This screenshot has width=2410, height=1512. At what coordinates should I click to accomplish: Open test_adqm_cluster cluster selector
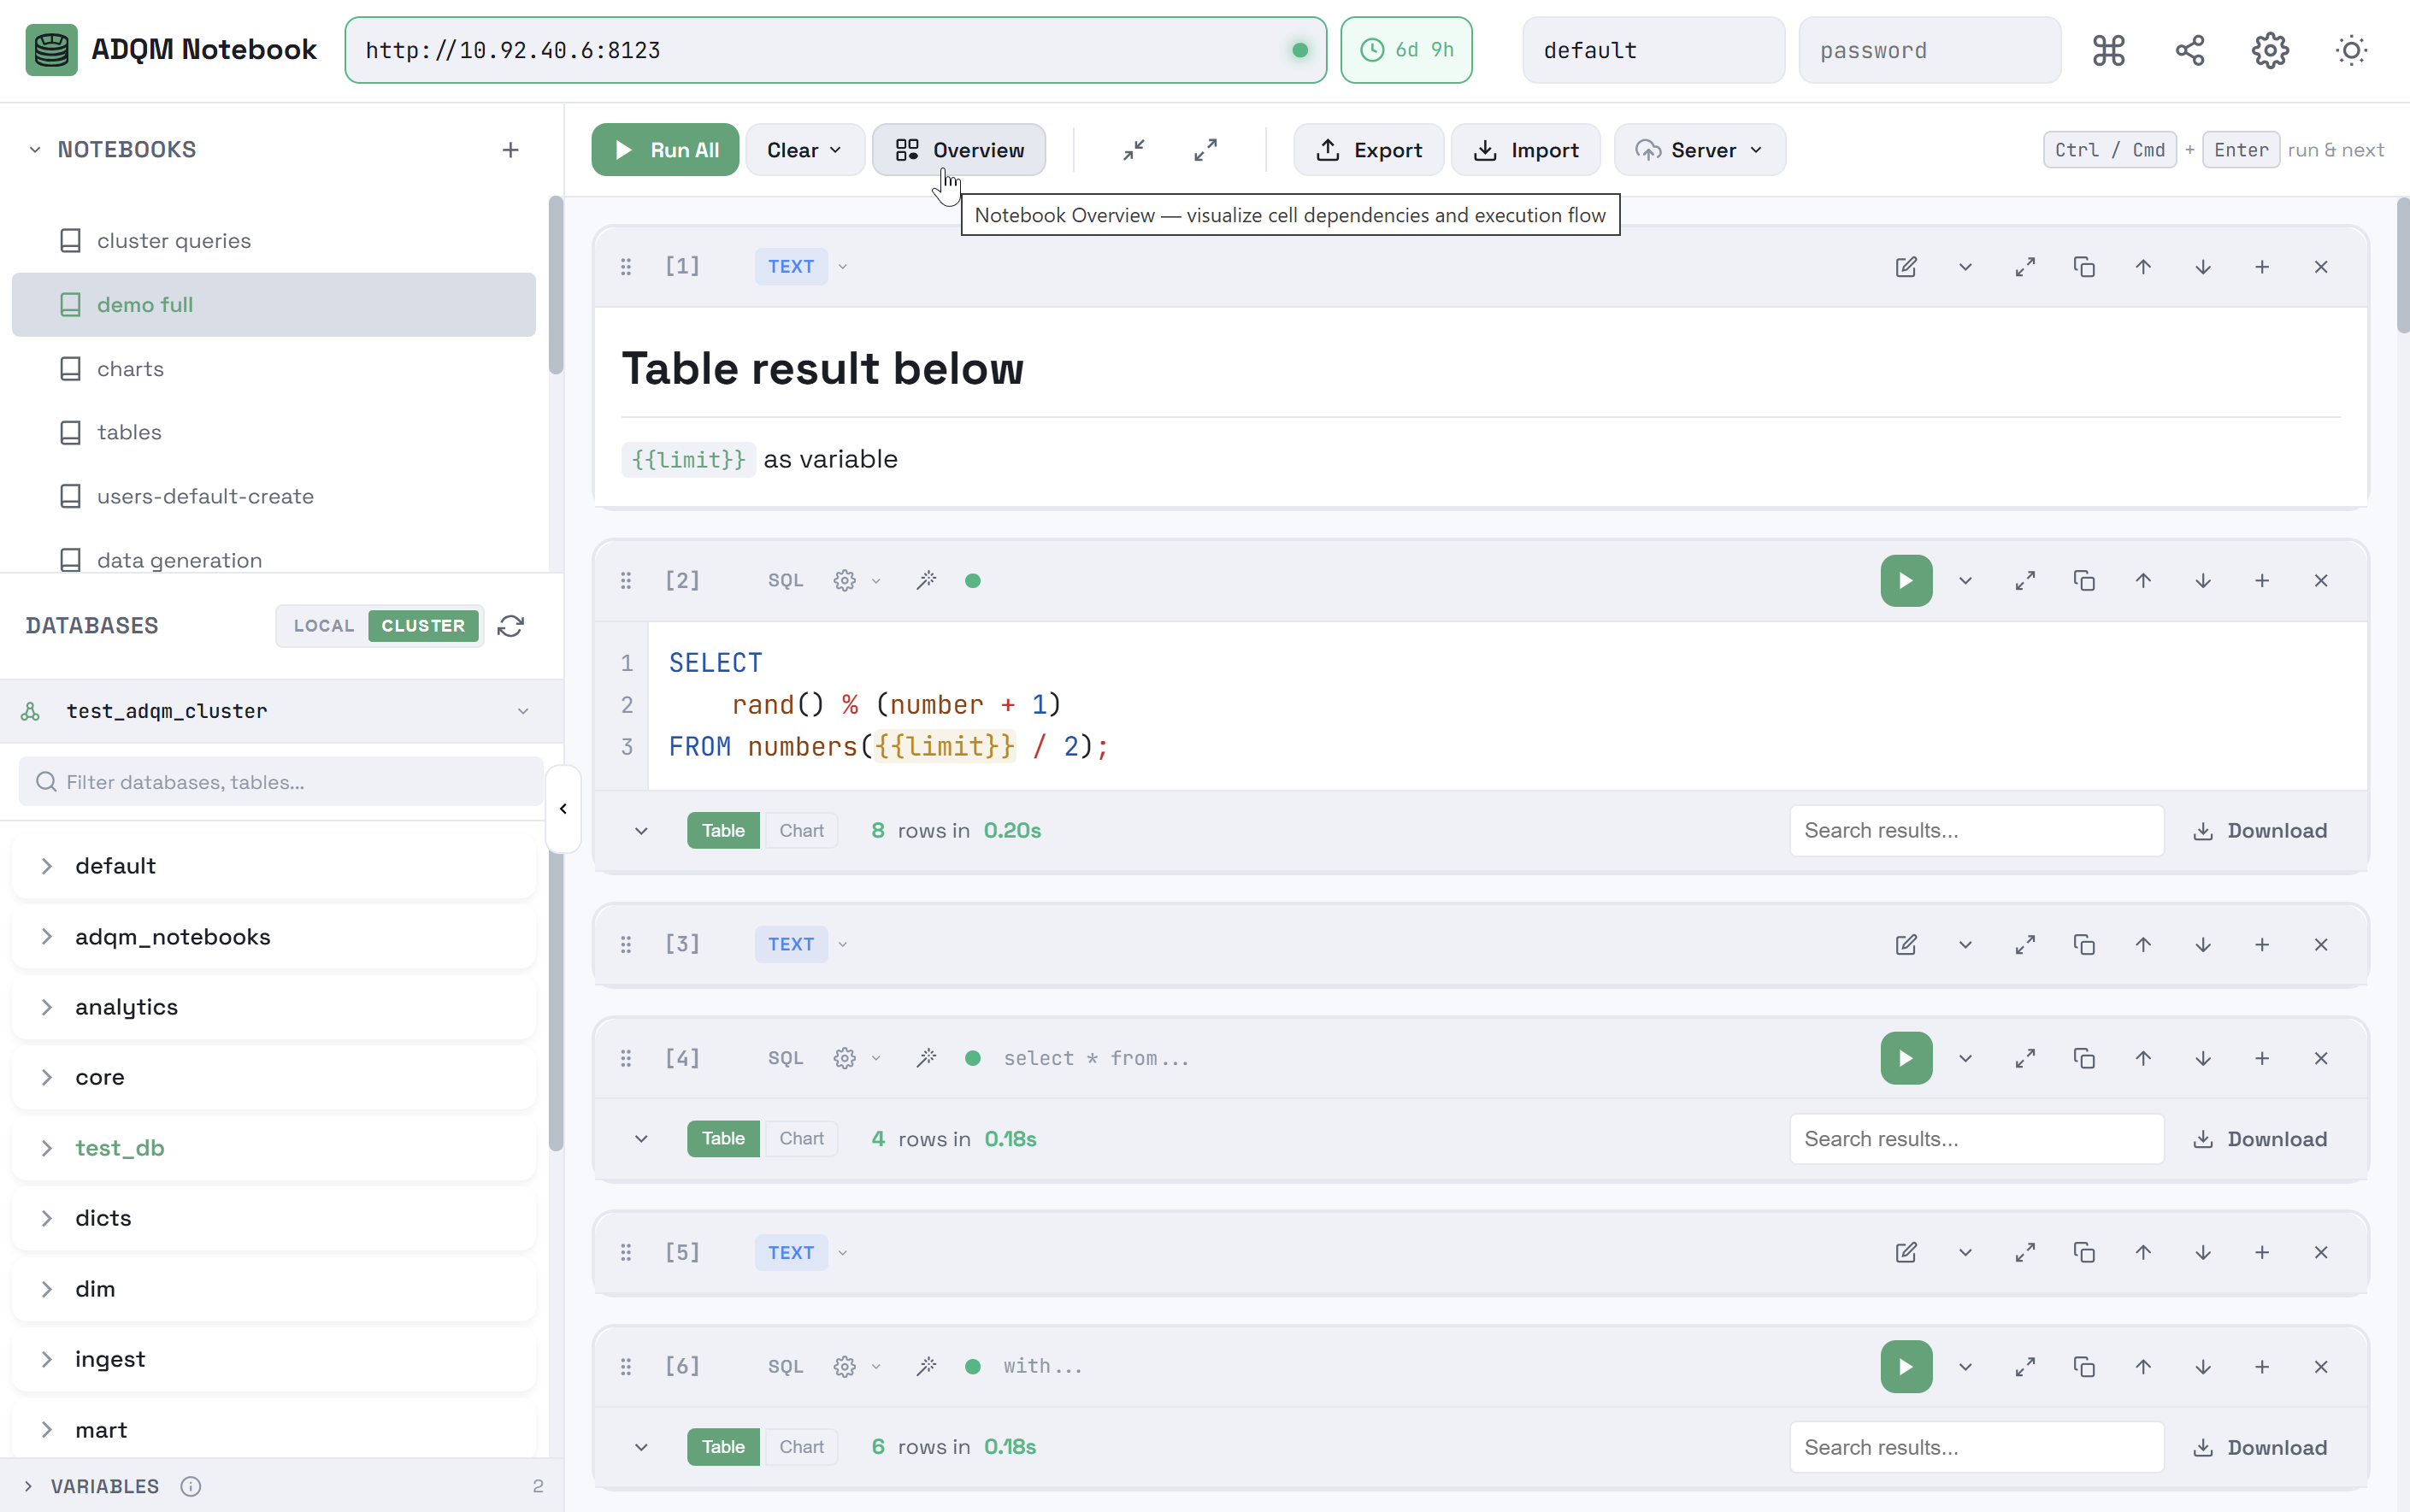282,711
